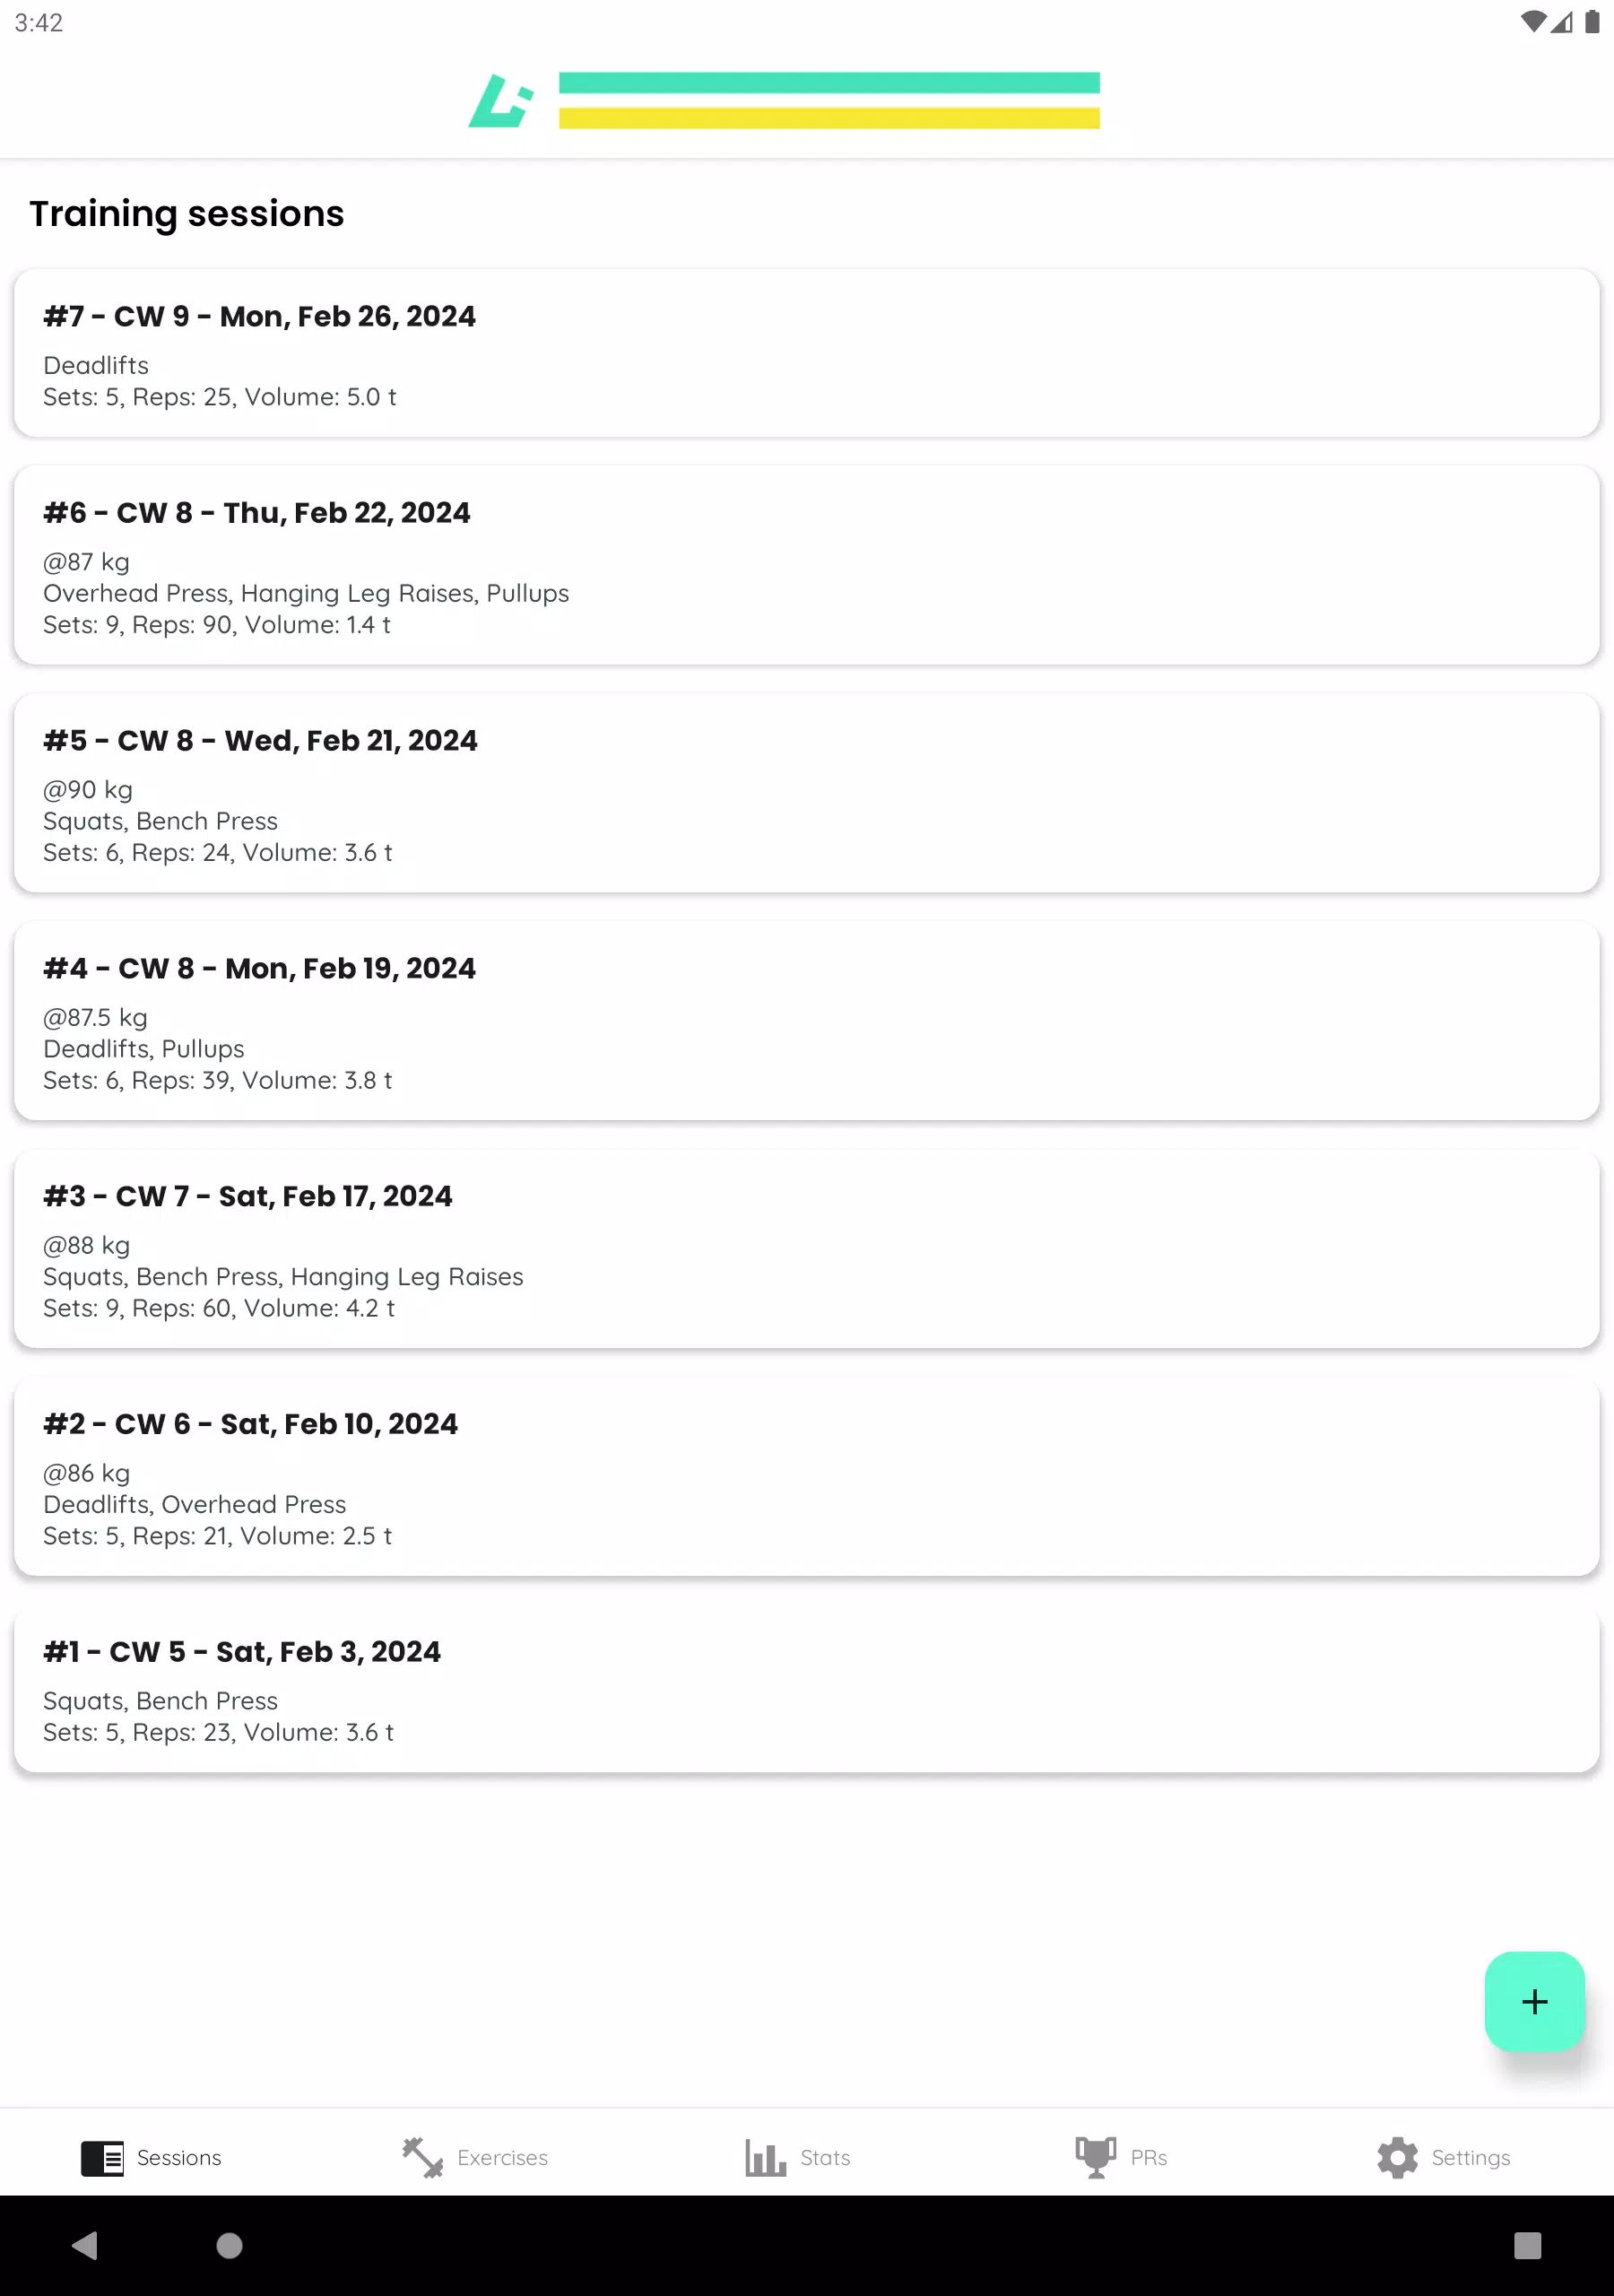The height and width of the screenshot is (2296, 1614).
Task: Open session #1 from Sat, Feb 3
Action: (x=806, y=1688)
